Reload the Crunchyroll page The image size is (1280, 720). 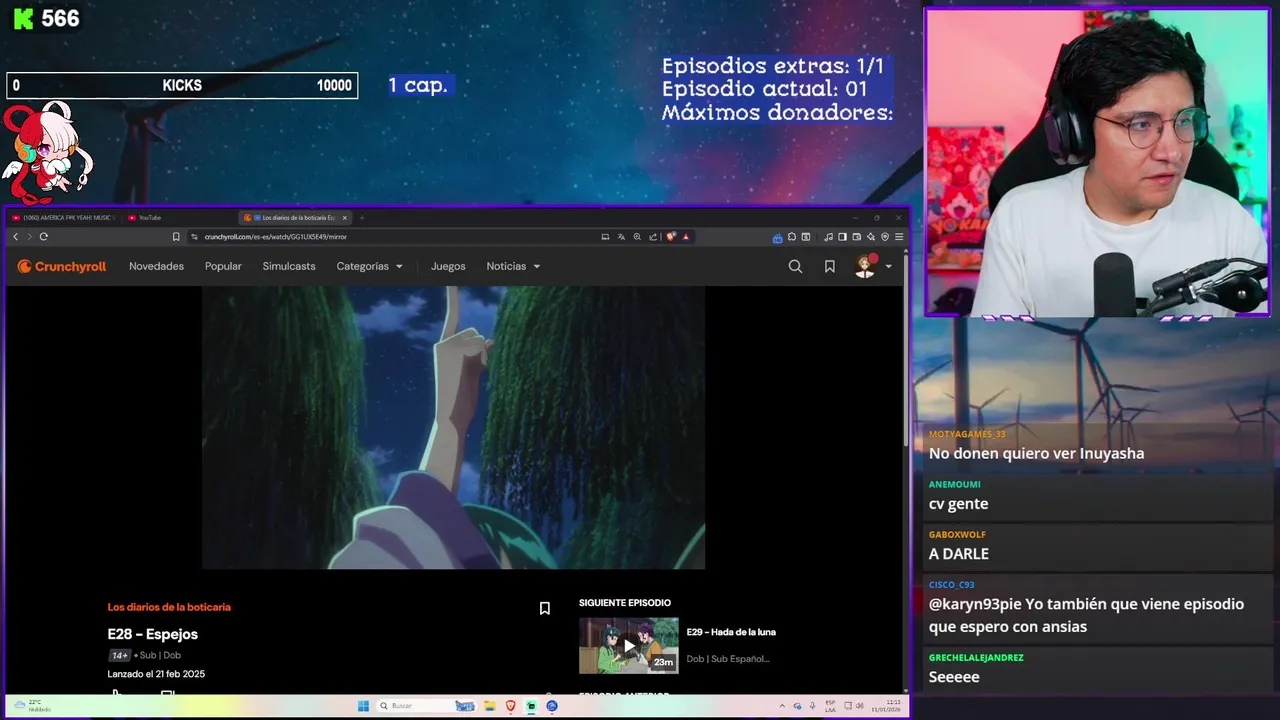pyautogui.click(x=43, y=237)
